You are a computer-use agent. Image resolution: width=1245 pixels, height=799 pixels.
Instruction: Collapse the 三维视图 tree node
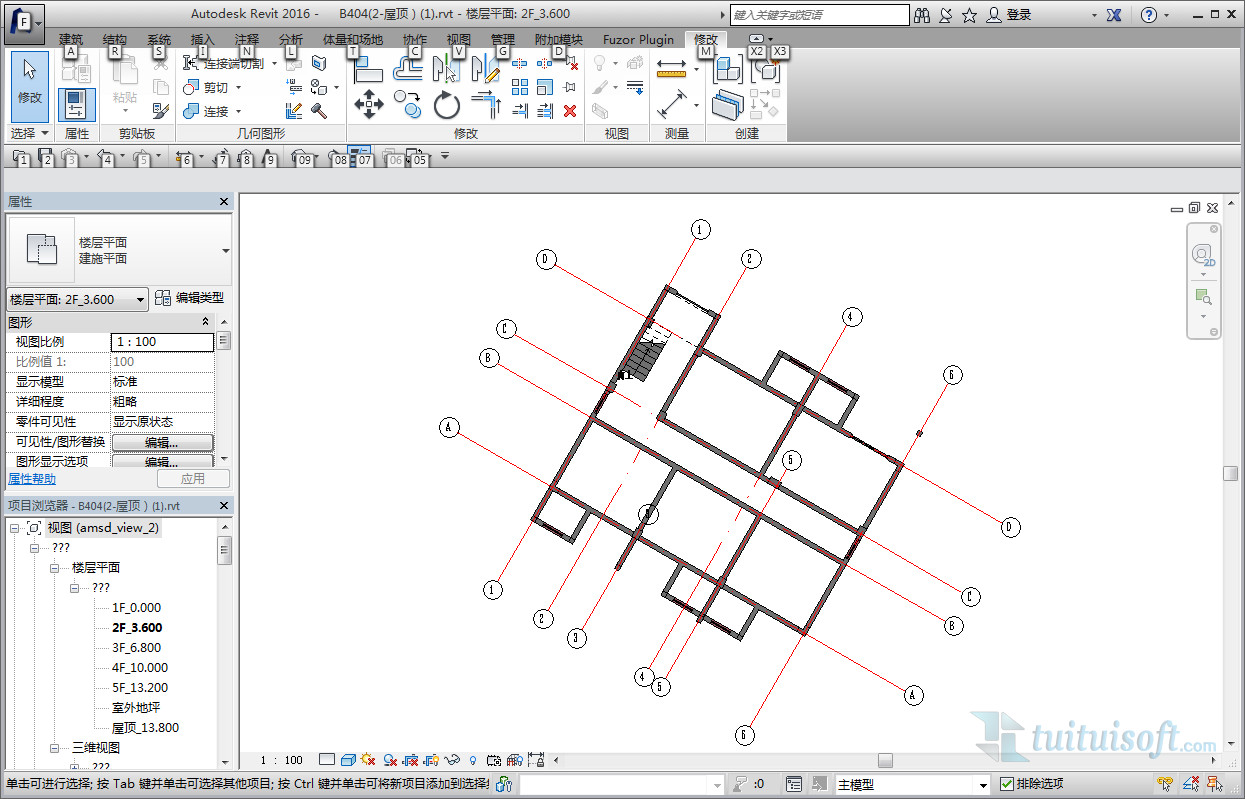(x=57, y=748)
